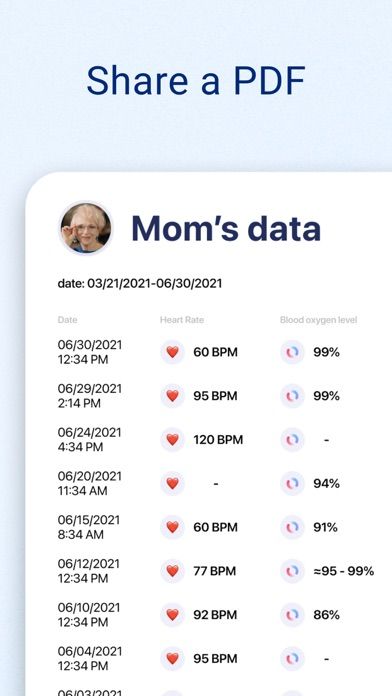Tap the heart icon in the 06/20/2021 row
The image size is (392, 696).
click(172, 483)
